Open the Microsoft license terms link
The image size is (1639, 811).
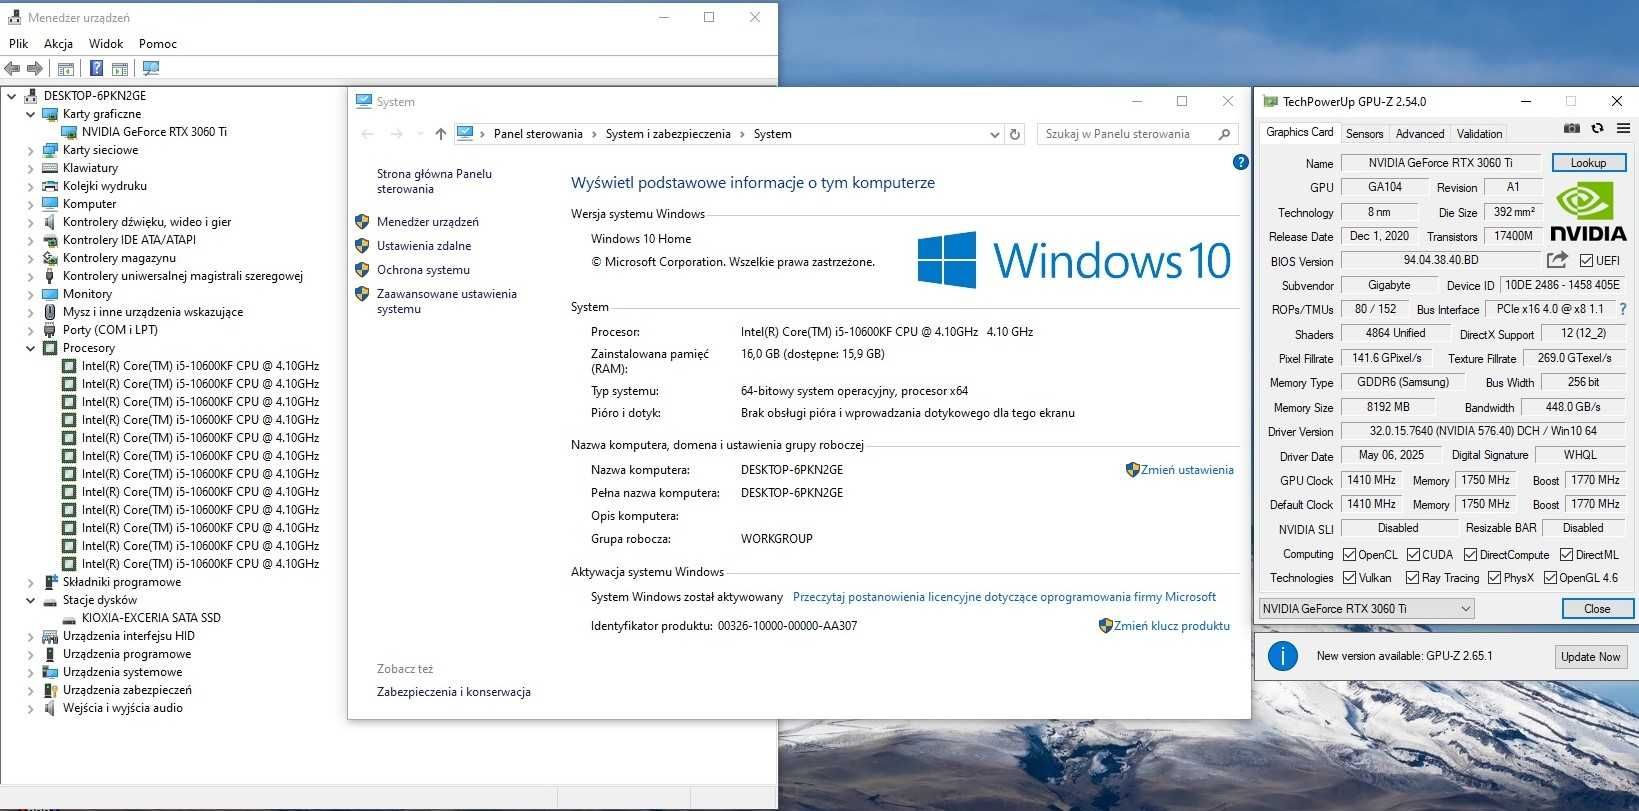1004,597
